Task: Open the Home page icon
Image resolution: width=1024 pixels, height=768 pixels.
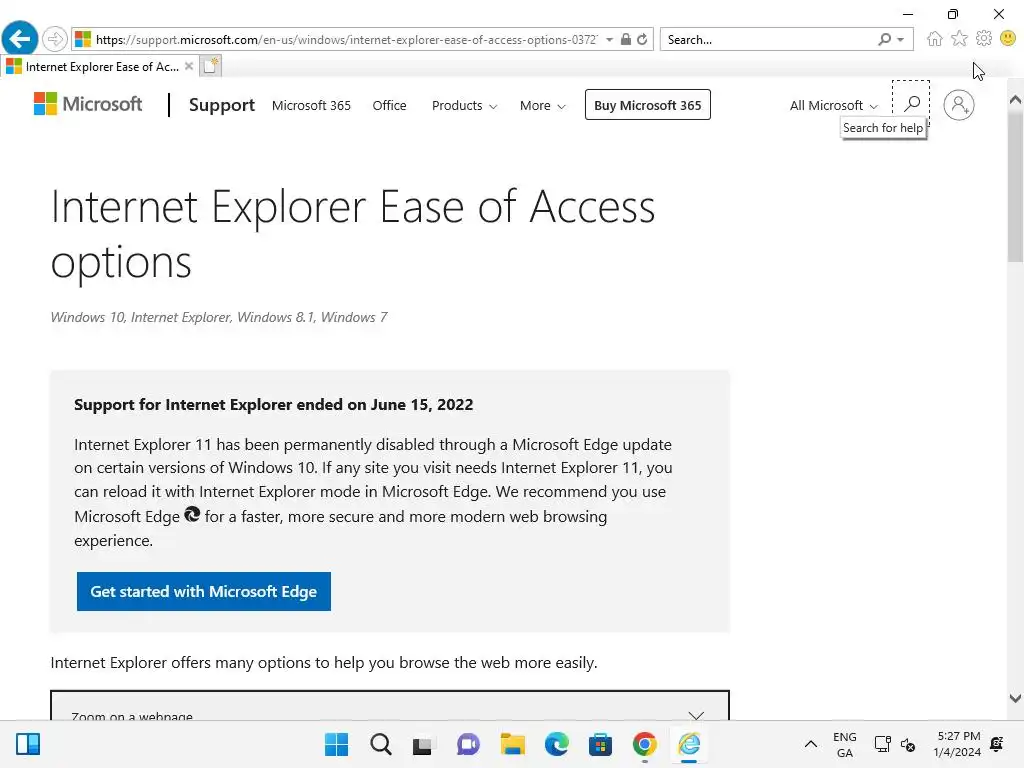Action: point(934,39)
